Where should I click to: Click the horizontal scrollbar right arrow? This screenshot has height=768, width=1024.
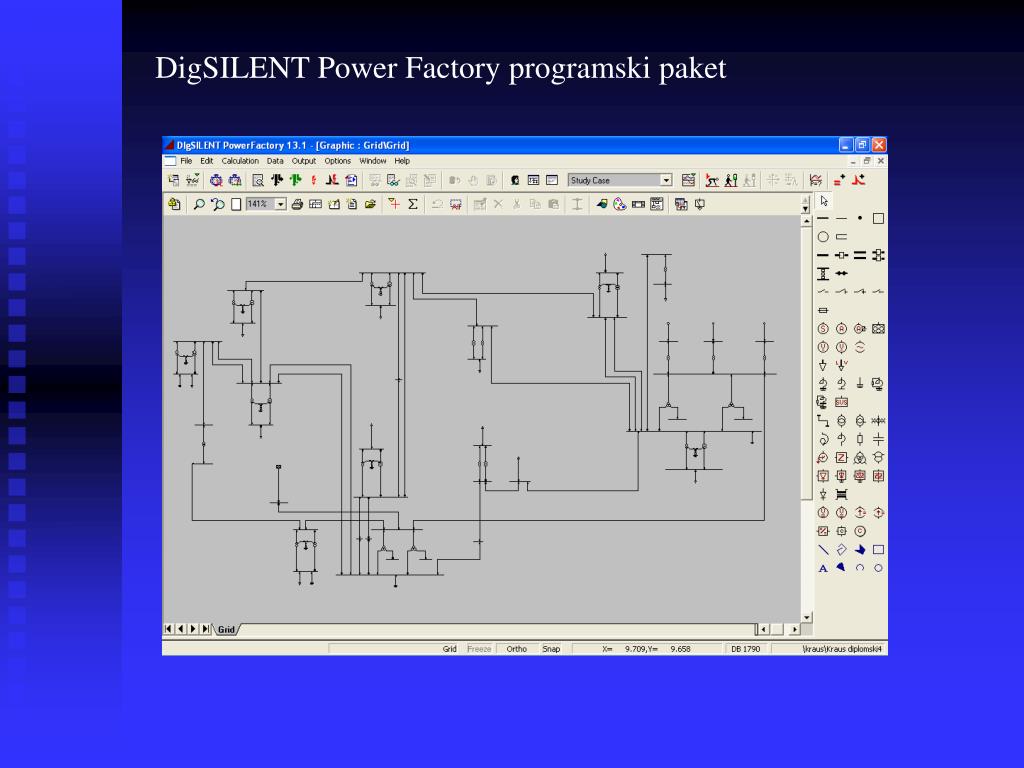[x=794, y=630]
